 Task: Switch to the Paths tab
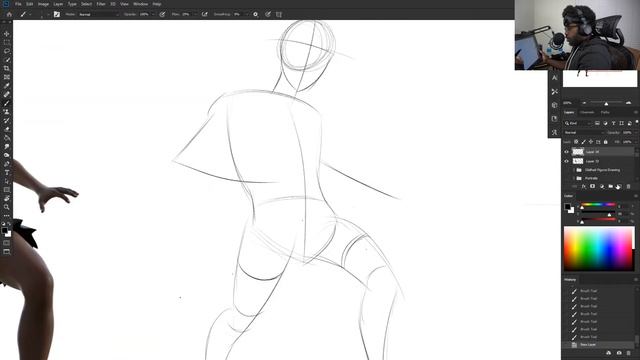click(x=605, y=113)
